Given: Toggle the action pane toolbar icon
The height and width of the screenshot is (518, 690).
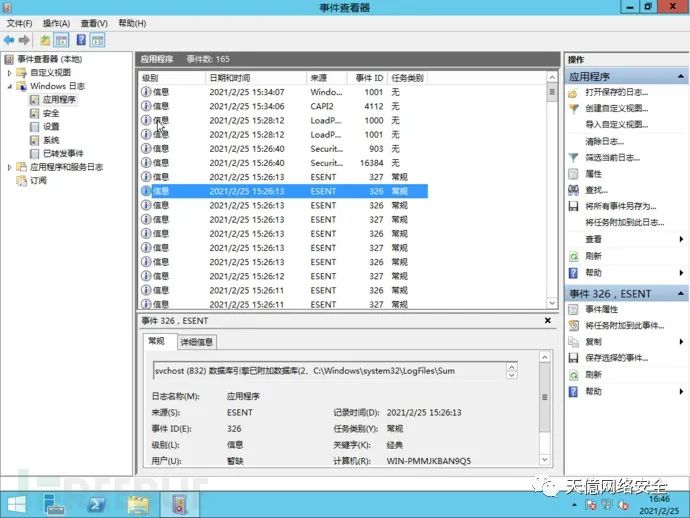Looking at the screenshot, I should tap(97, 40).
